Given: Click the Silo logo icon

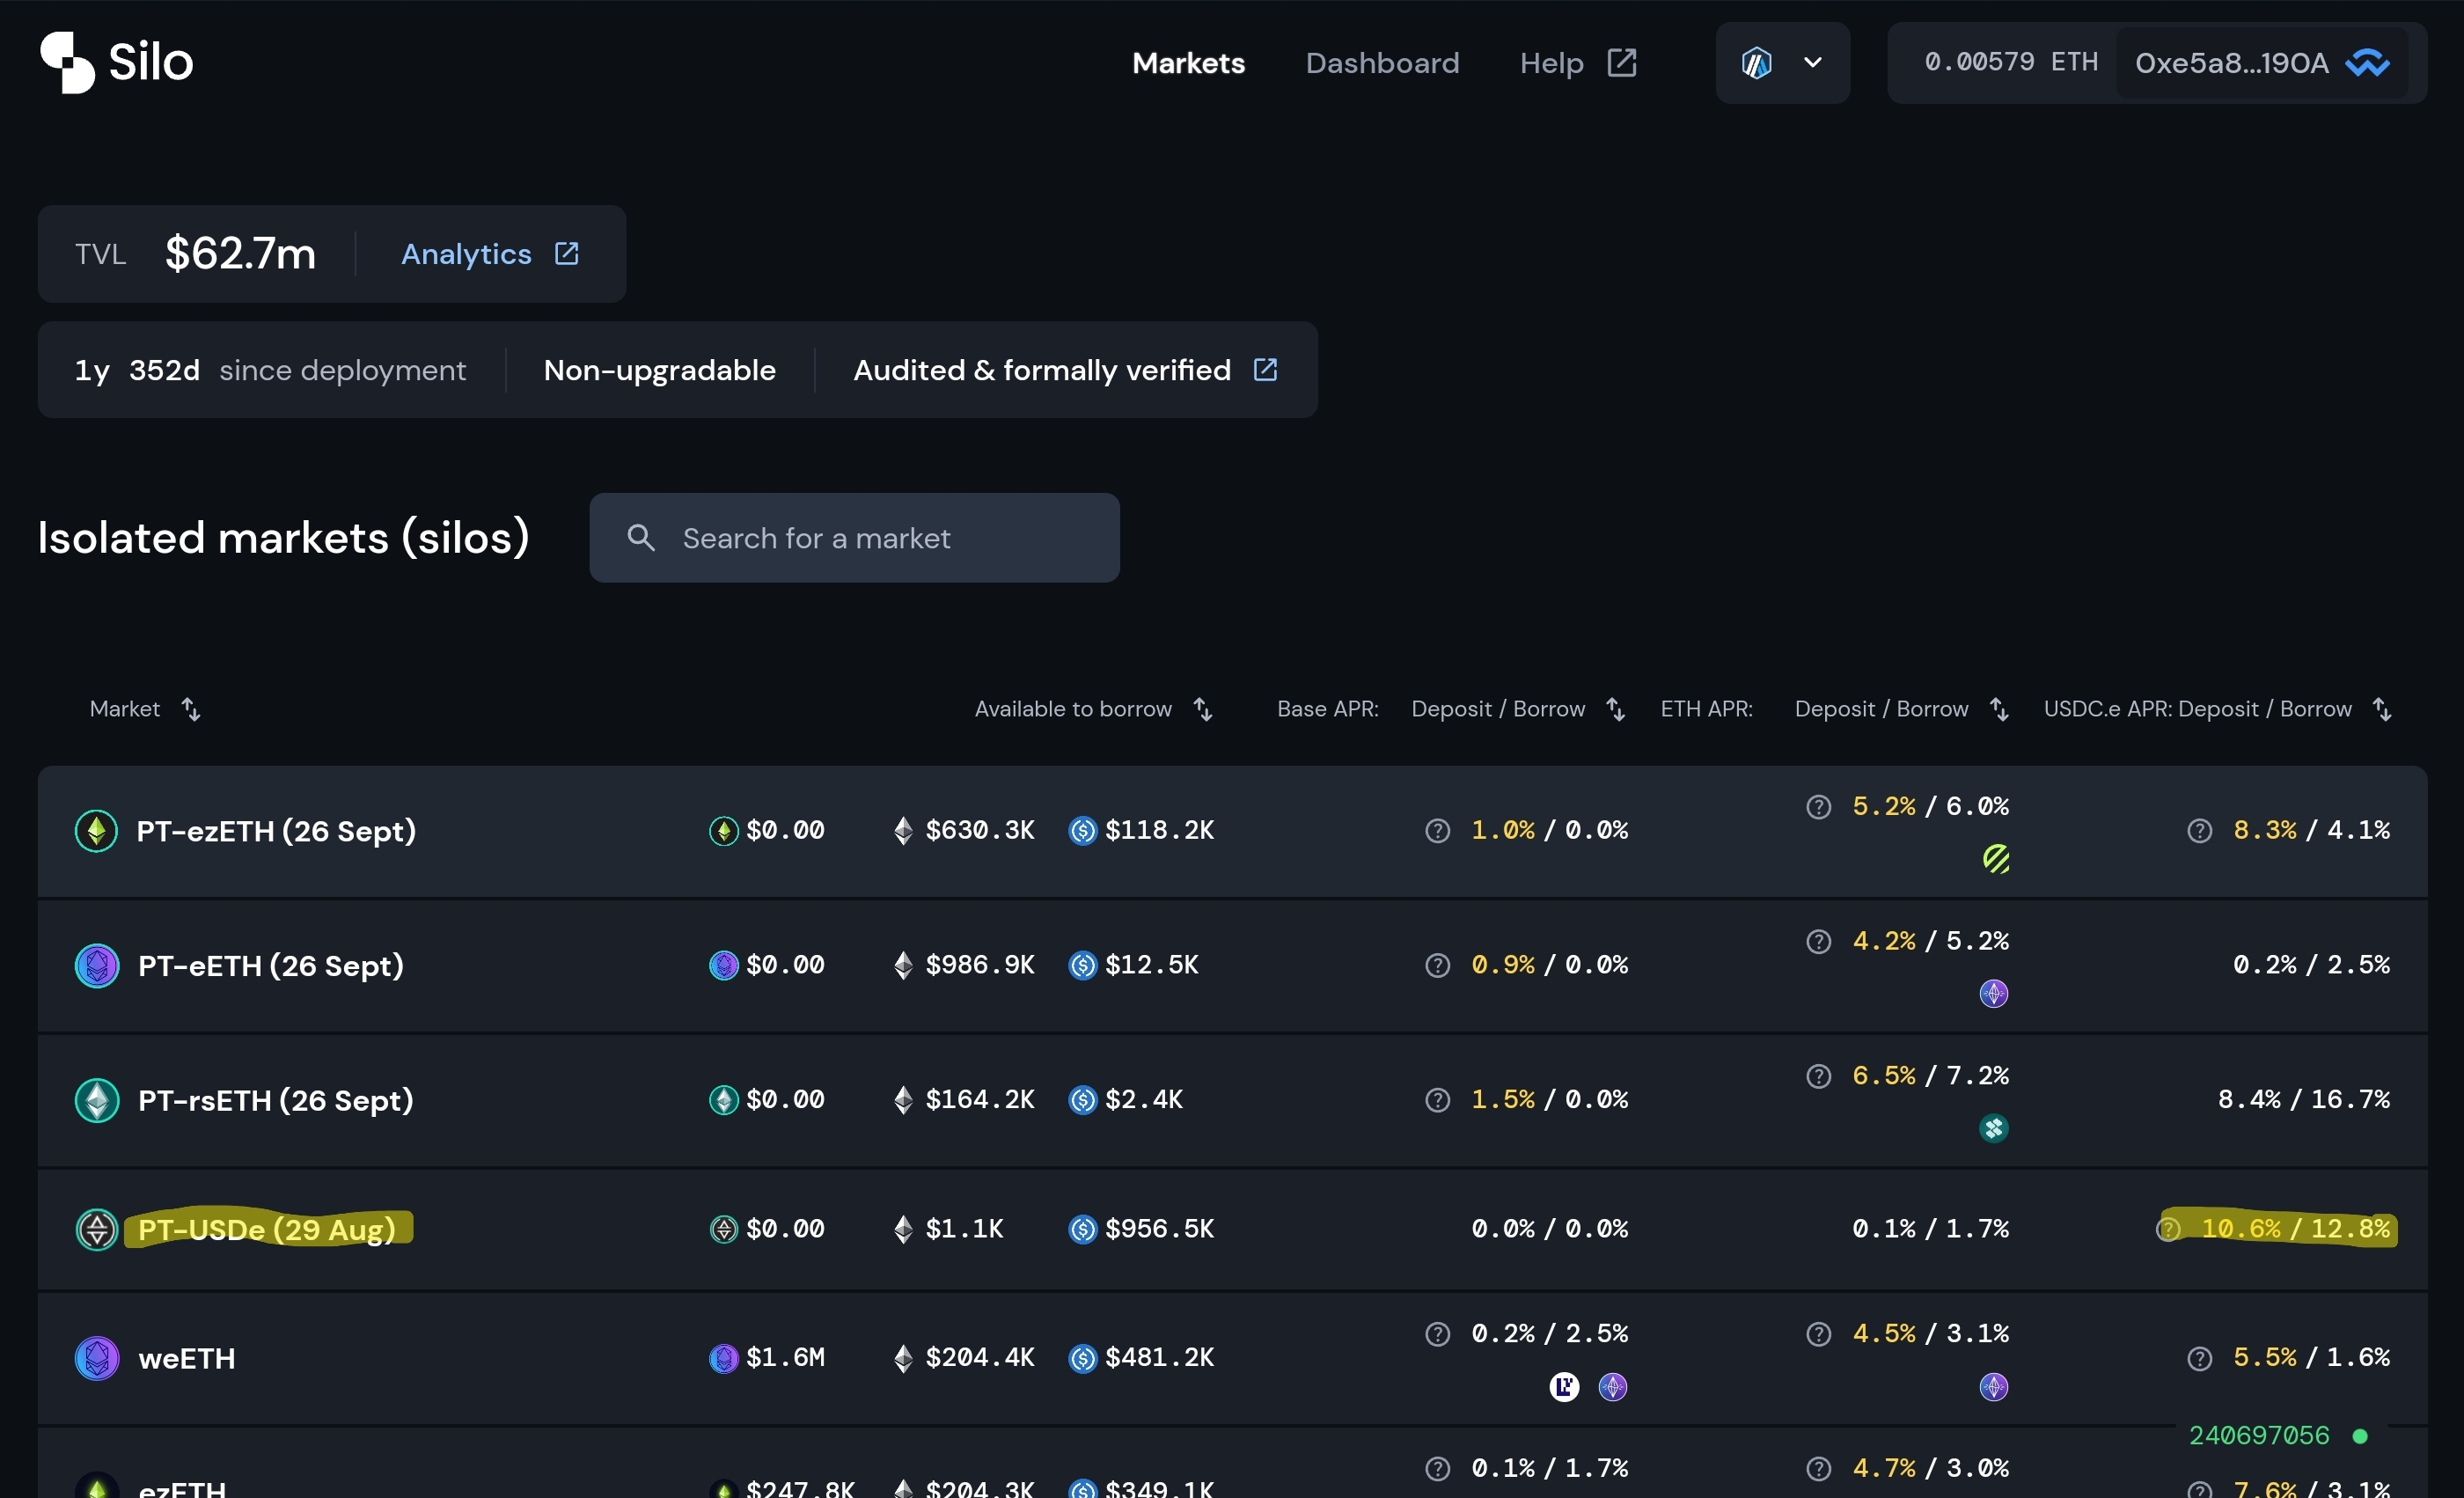Looking at the screenshot, I should [67, 62].
